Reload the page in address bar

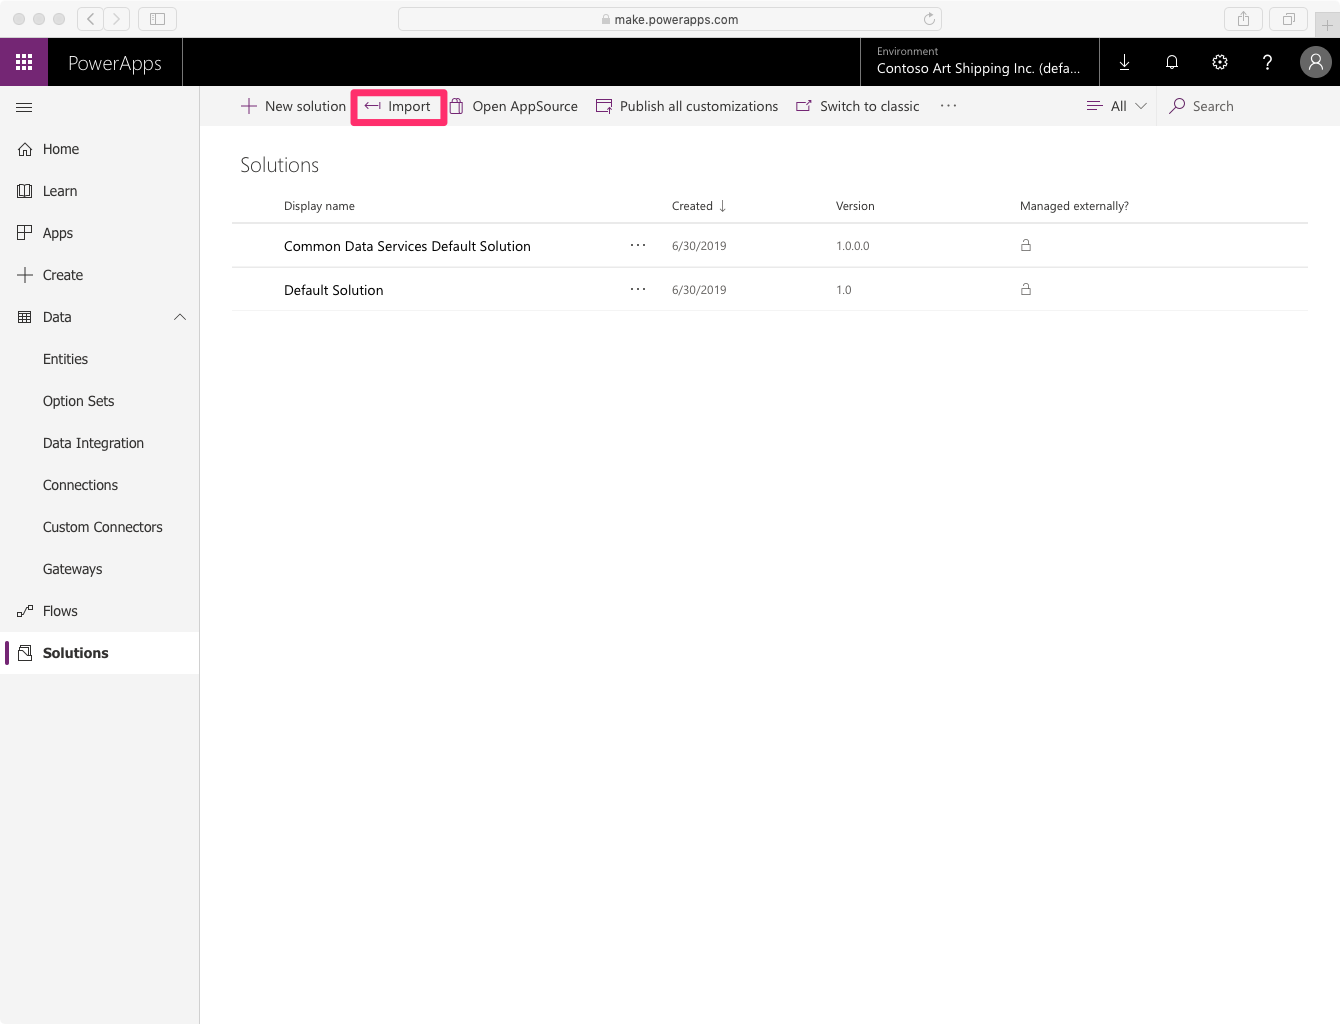click(x=929, y=19)
